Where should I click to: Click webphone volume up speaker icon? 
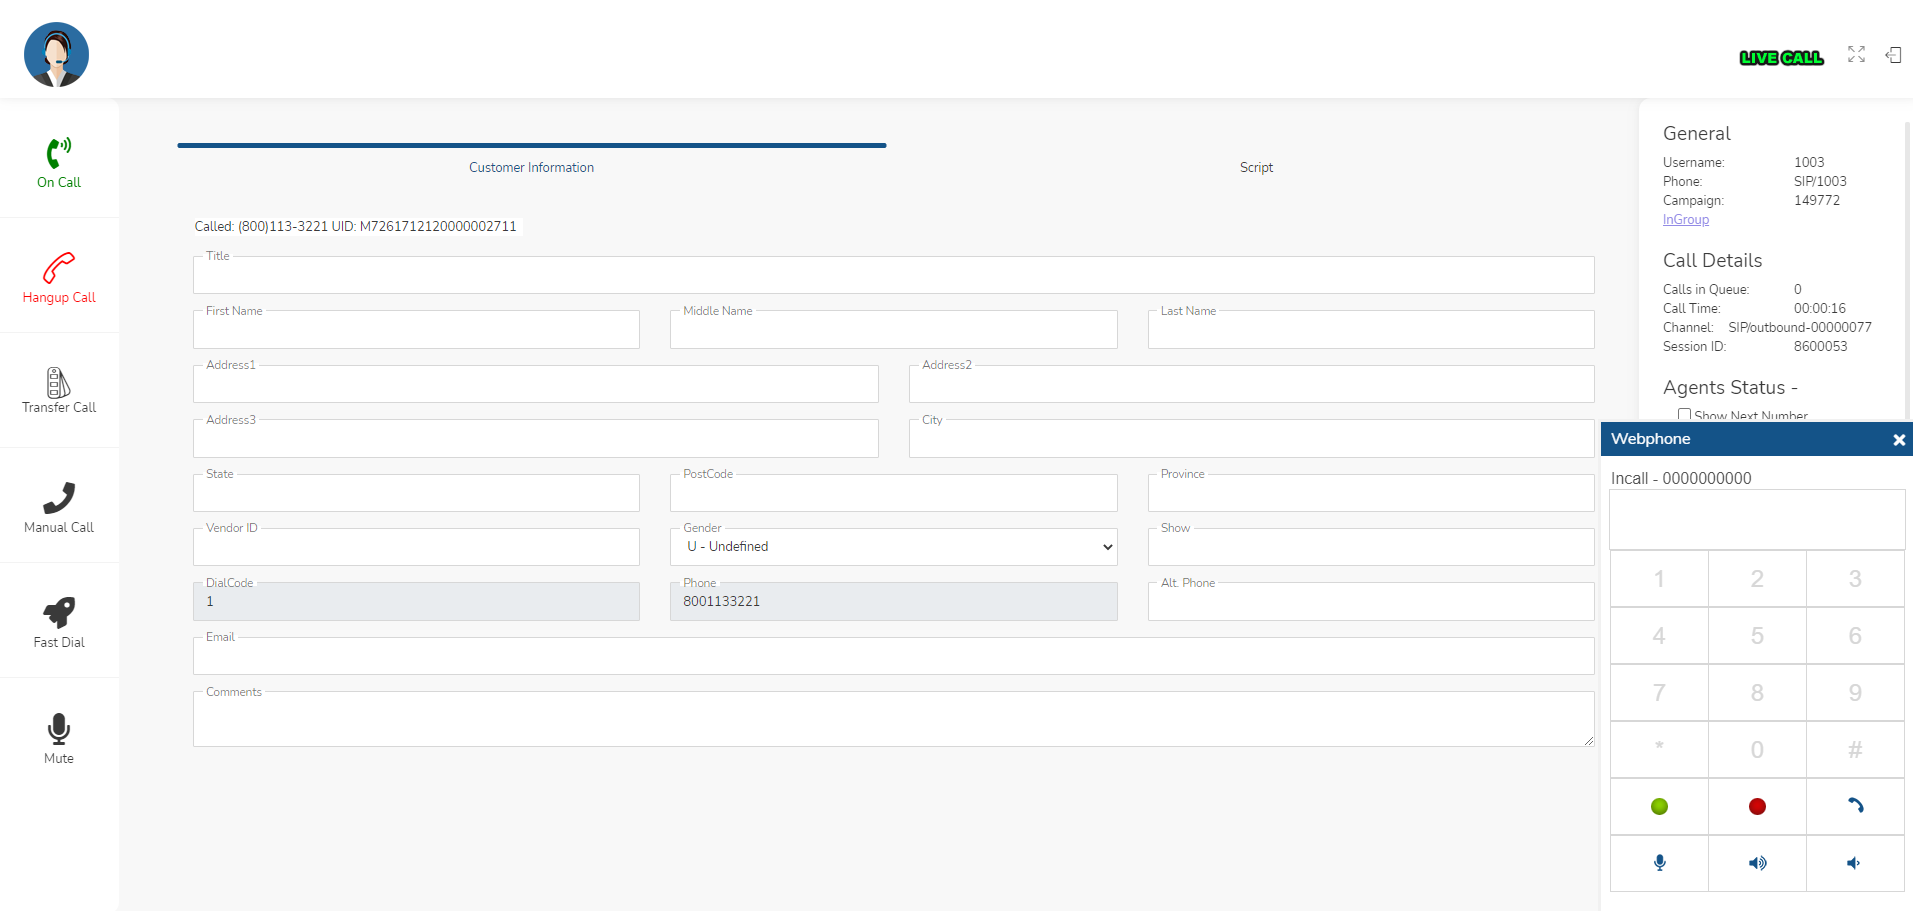[x=1757, y=863]
